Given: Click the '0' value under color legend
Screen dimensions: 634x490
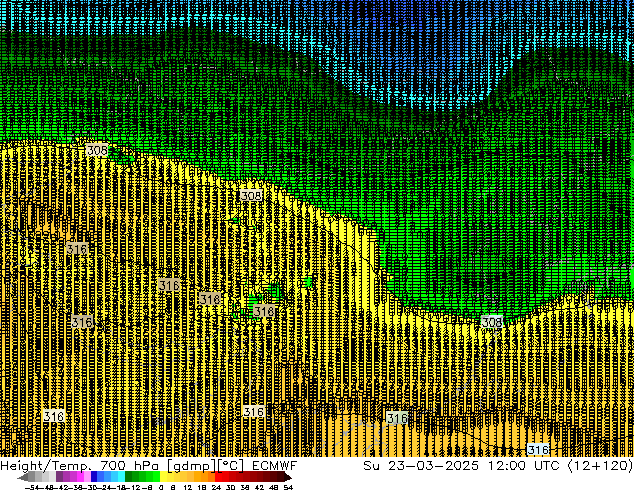Looking at the screenshot, I should coord(161,487).
